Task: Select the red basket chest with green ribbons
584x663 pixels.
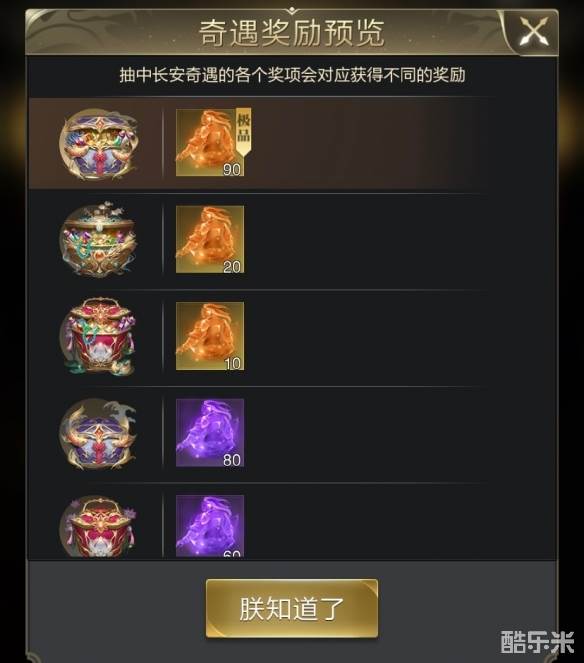Action: [99, 337]
